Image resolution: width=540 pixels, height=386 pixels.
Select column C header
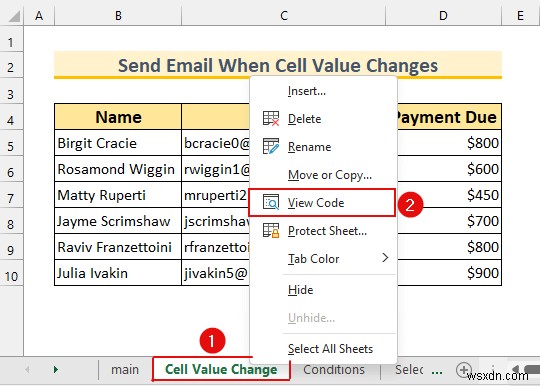coord(283,16)
